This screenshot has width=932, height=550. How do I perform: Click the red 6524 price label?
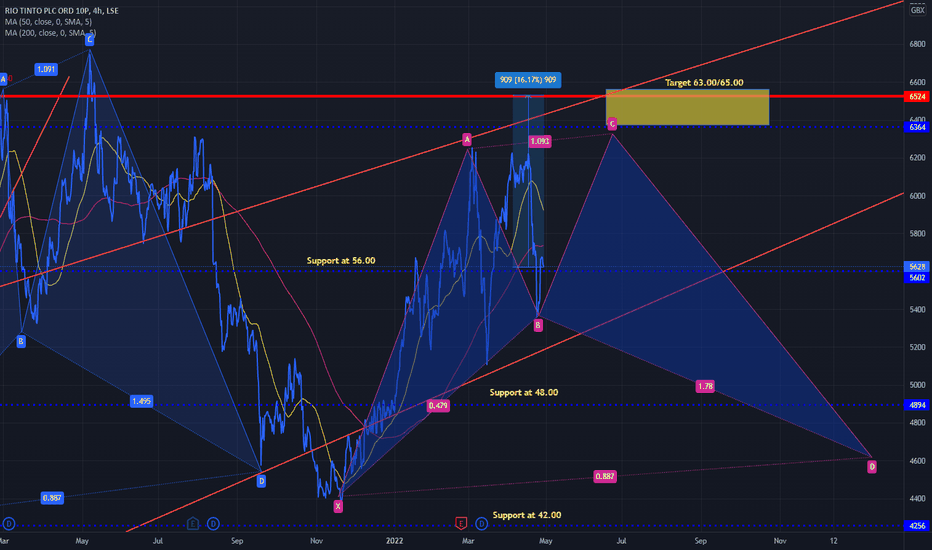tap(917, 96)
